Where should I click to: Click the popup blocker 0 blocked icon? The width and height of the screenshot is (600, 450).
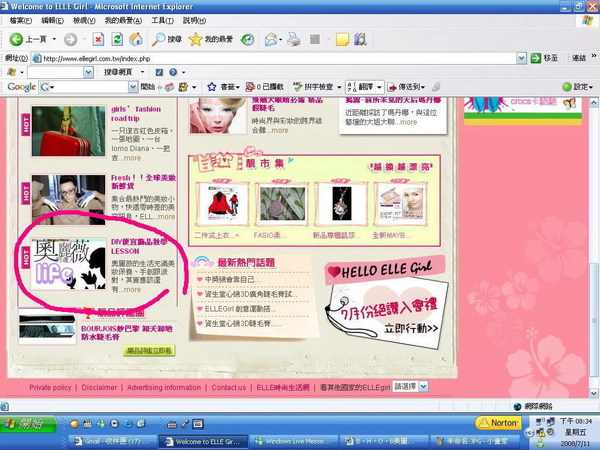[x=250, y=87]
